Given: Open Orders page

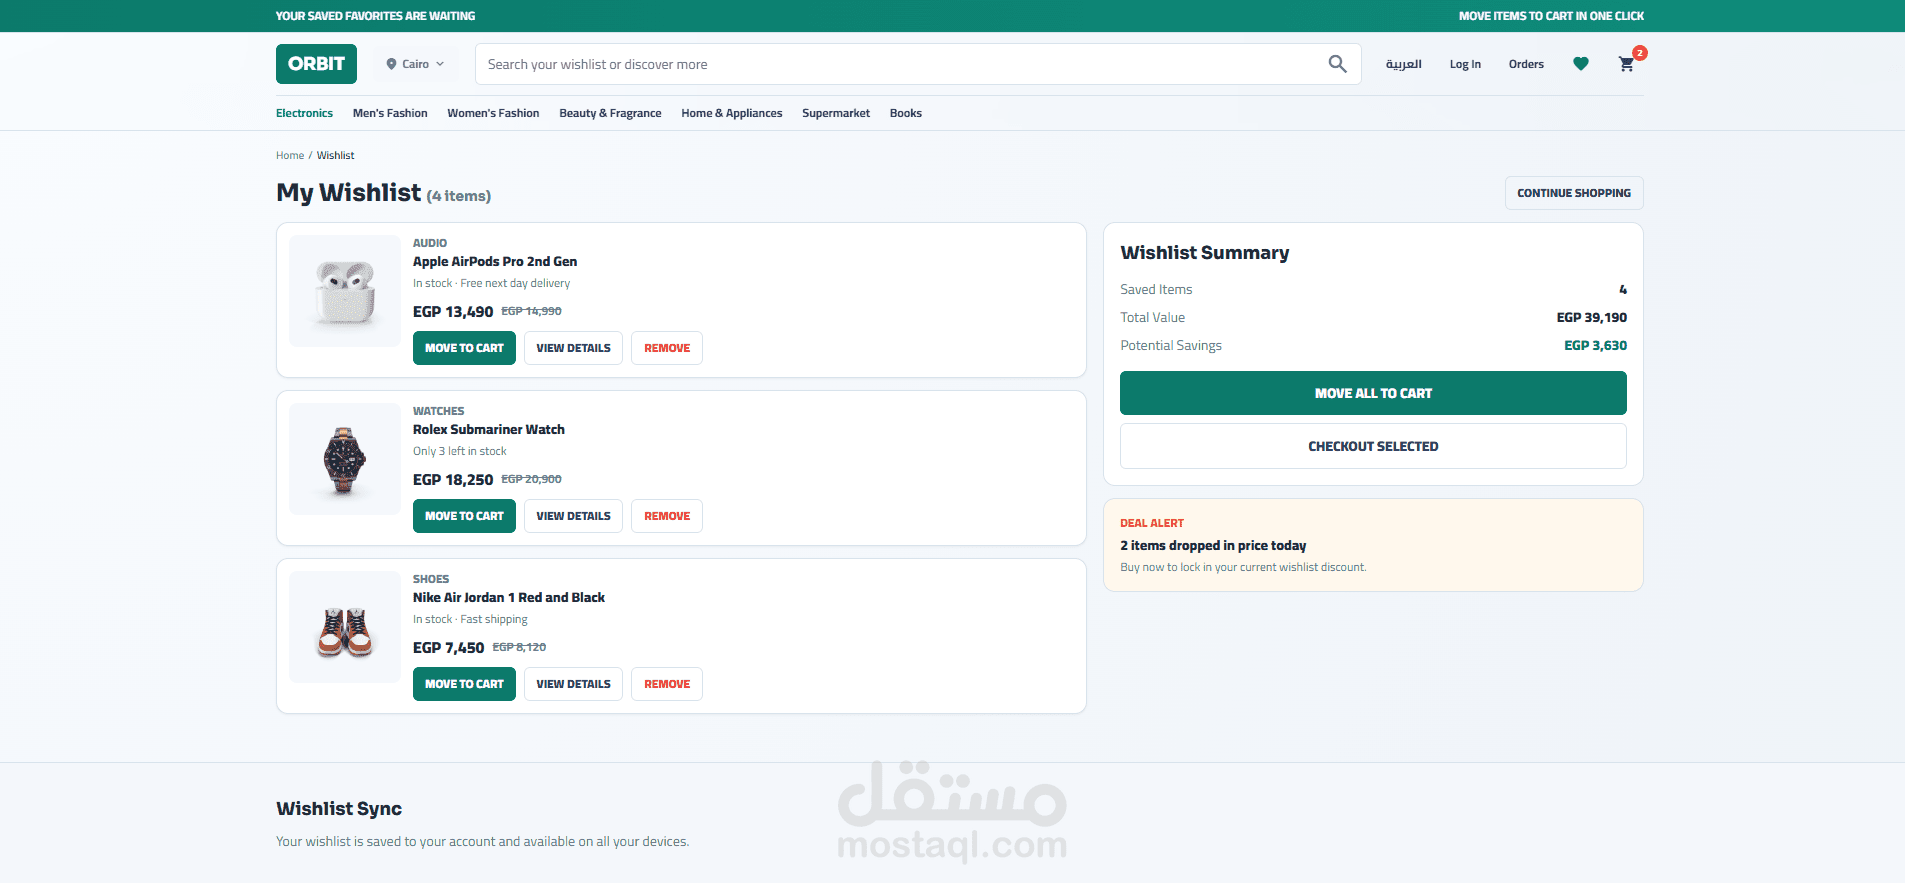Looking at the screenshot, I should pos(1526,64).
